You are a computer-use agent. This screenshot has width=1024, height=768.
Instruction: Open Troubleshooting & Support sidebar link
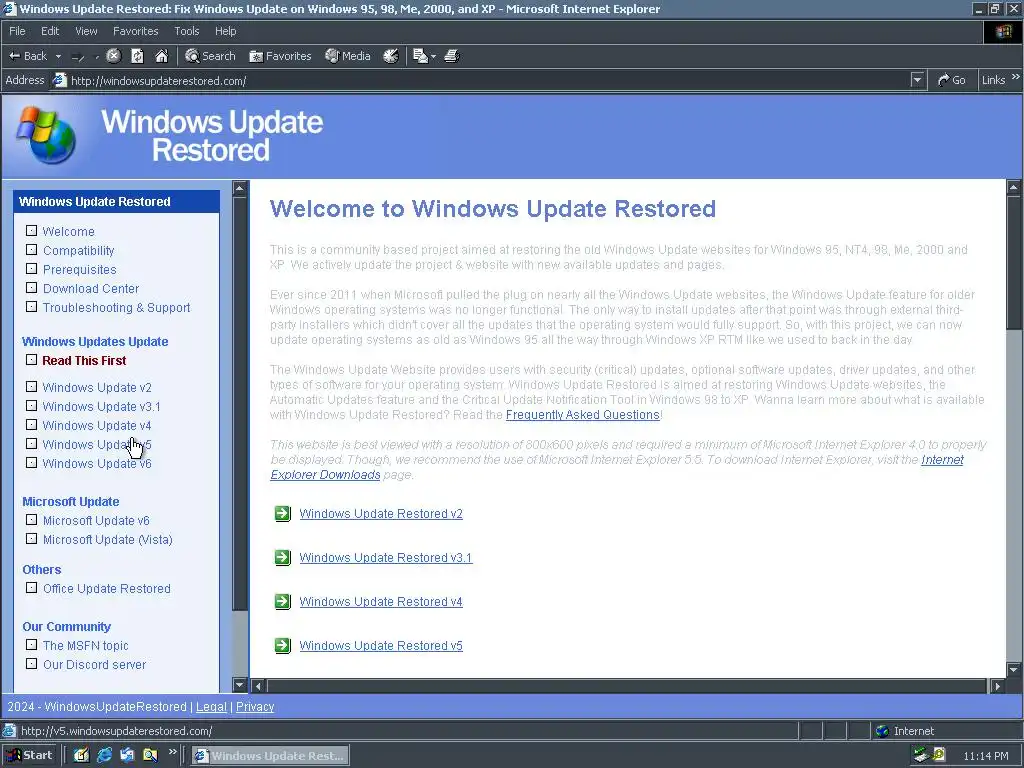tap(116, 307)
